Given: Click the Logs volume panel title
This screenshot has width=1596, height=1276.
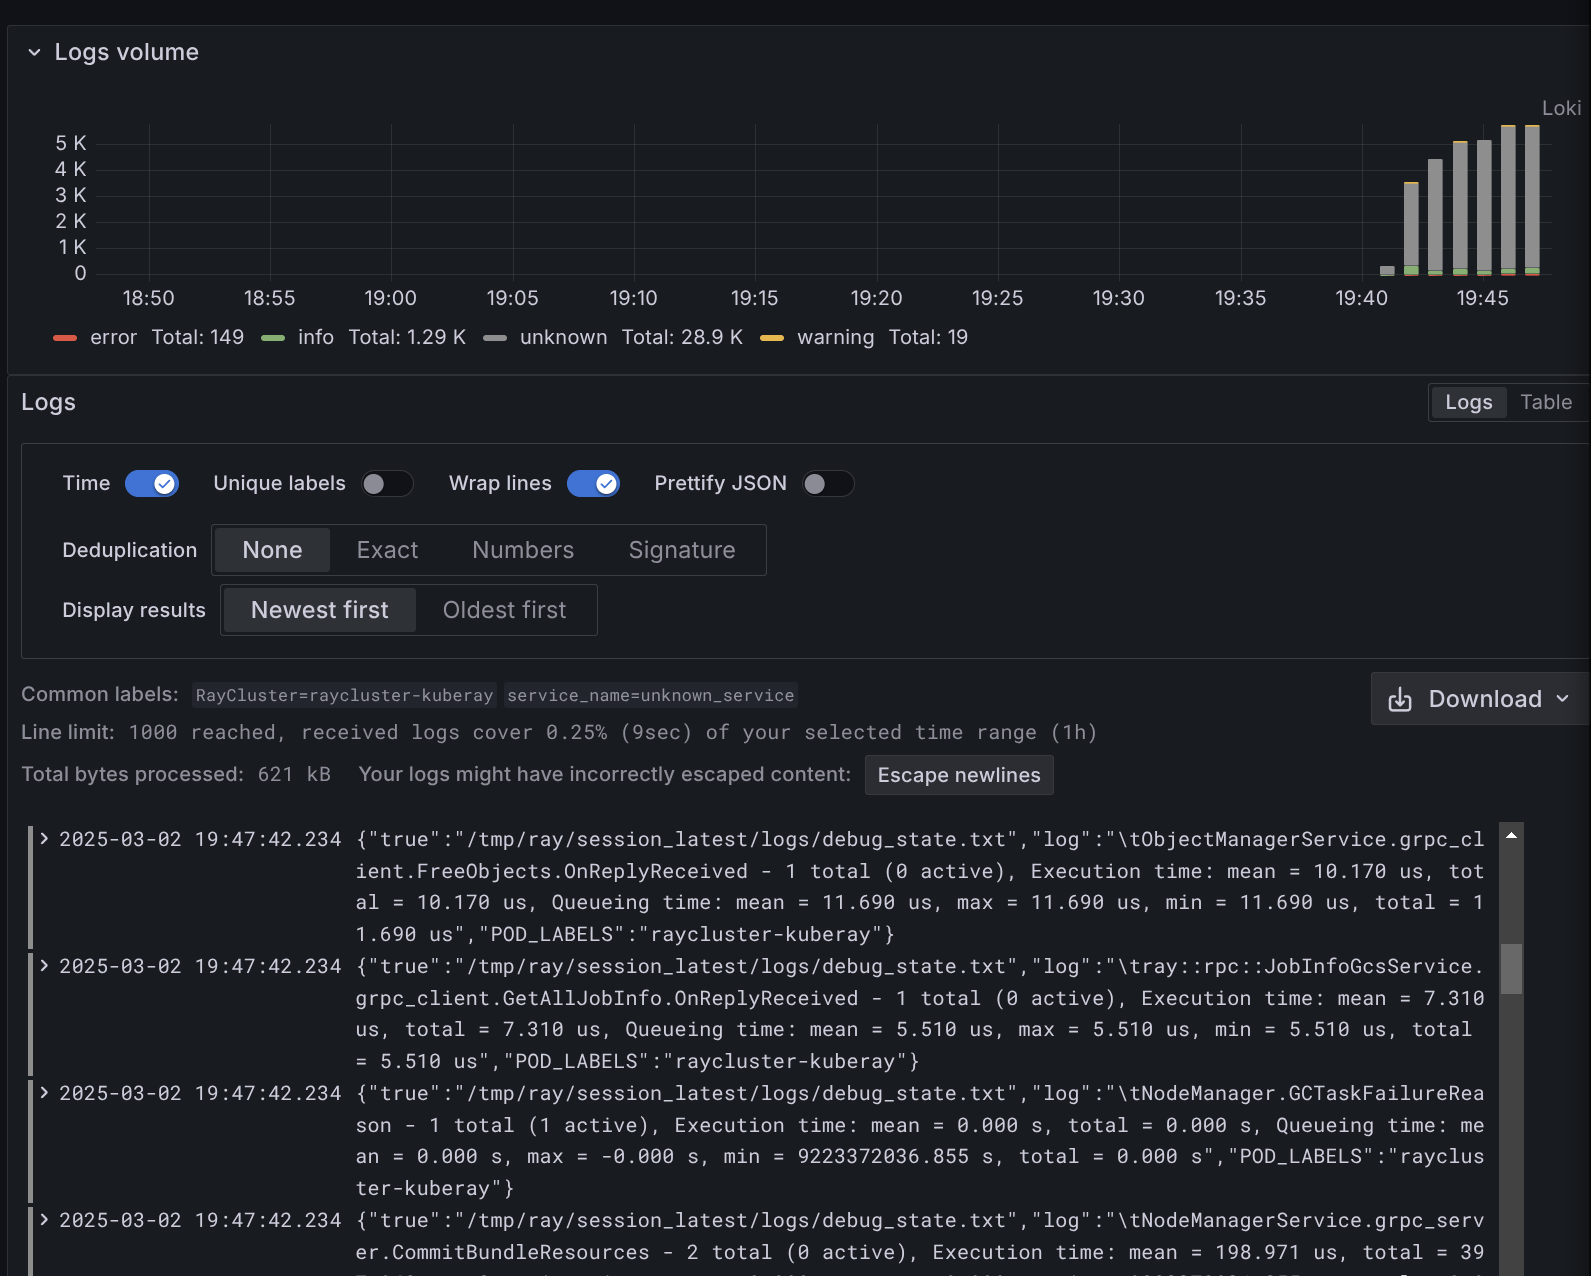Looking at the screenshot, I should (127, 52).
